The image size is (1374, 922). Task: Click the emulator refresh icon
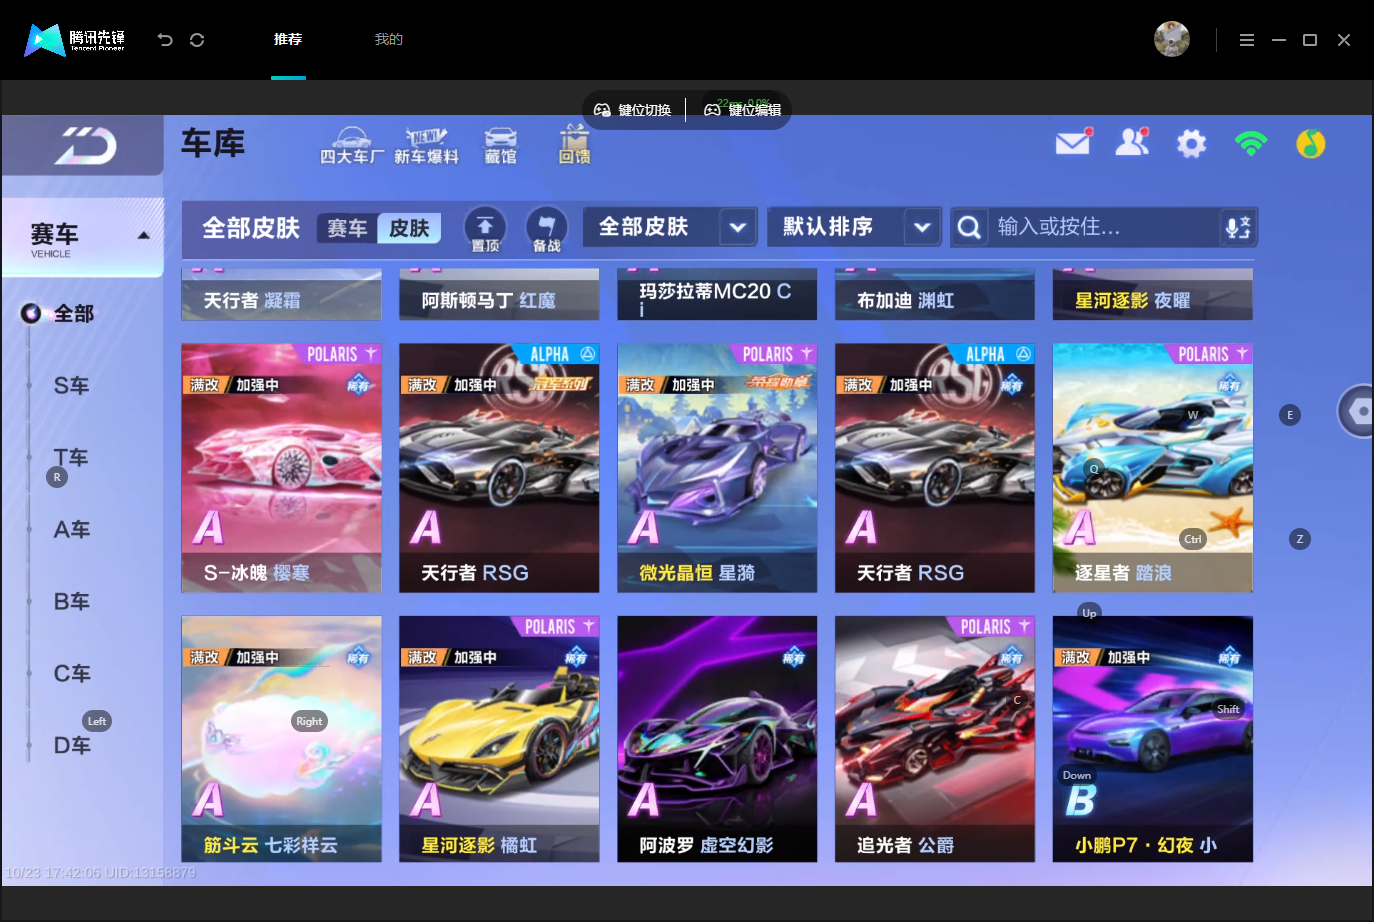coord(197,40)
